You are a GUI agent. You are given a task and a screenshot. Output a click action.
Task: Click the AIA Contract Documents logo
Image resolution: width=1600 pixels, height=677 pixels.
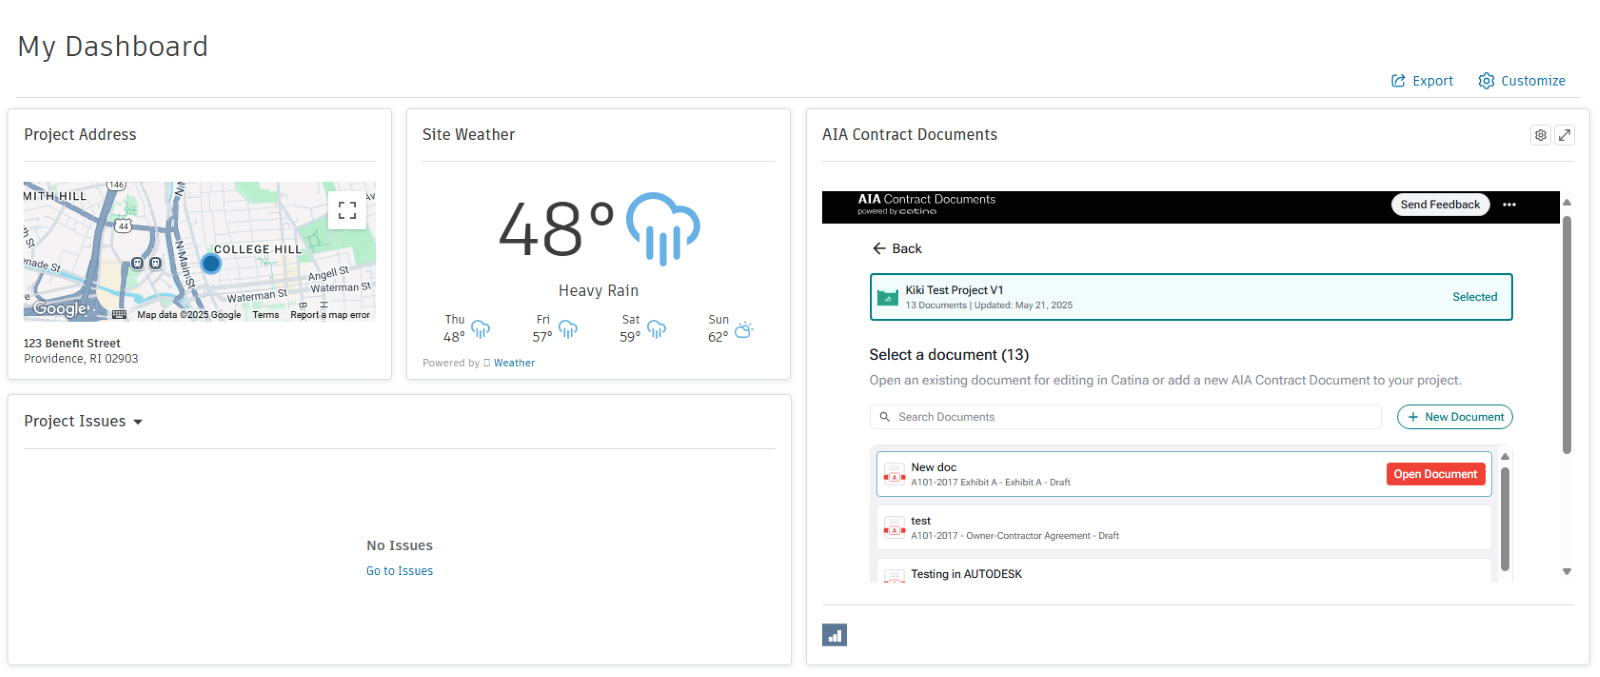926,204
